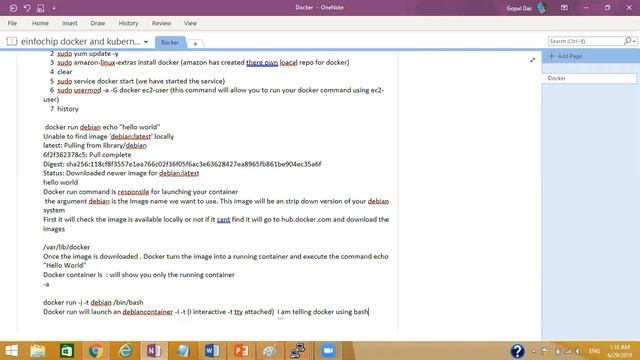Click the 'history' line item 7
Screen dimensions: 640x360
tap(68, 109)
